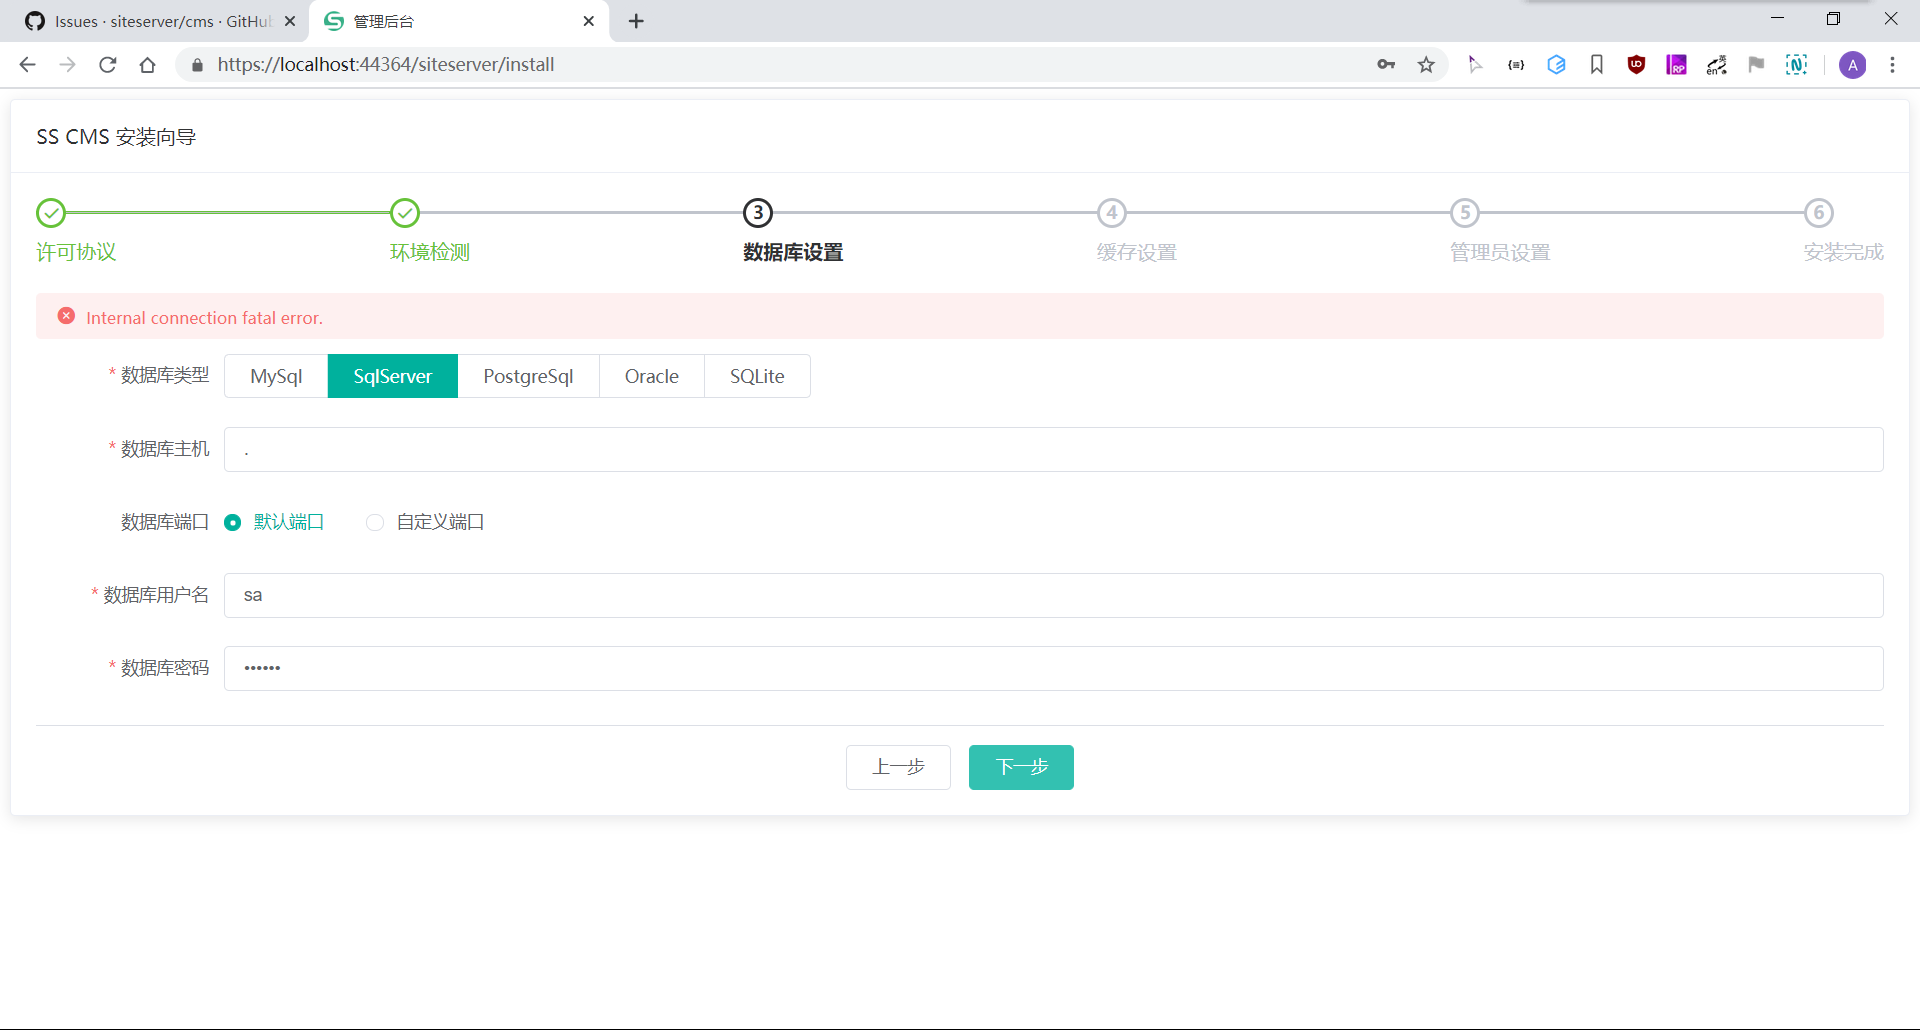Click step 5 管理员设置 circle

point(1465,213)
